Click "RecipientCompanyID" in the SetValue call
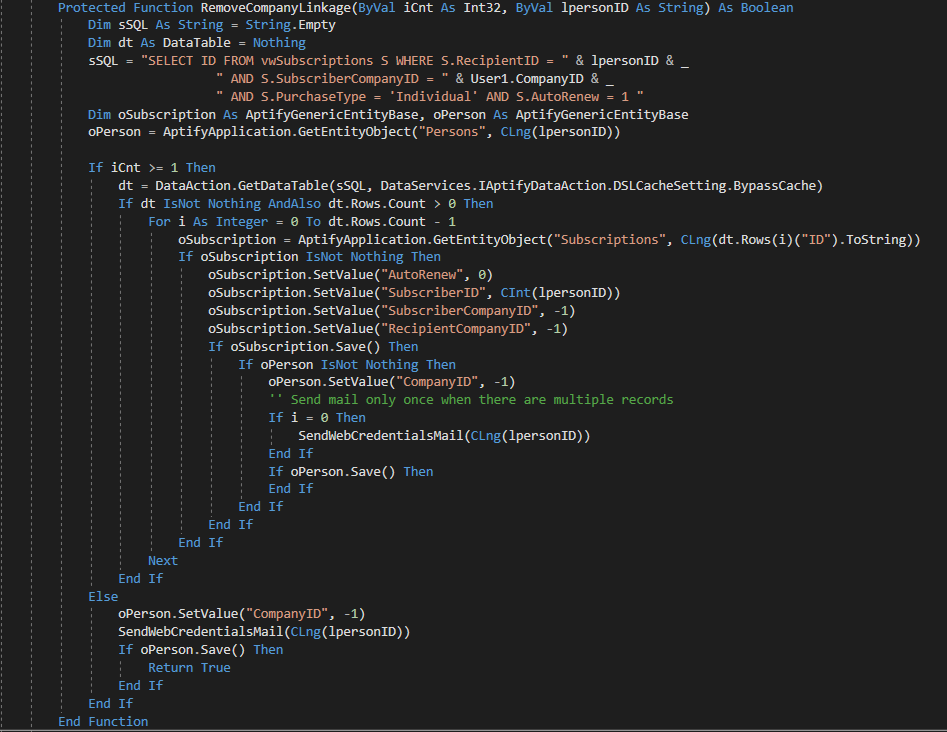 tap(456, 329)
